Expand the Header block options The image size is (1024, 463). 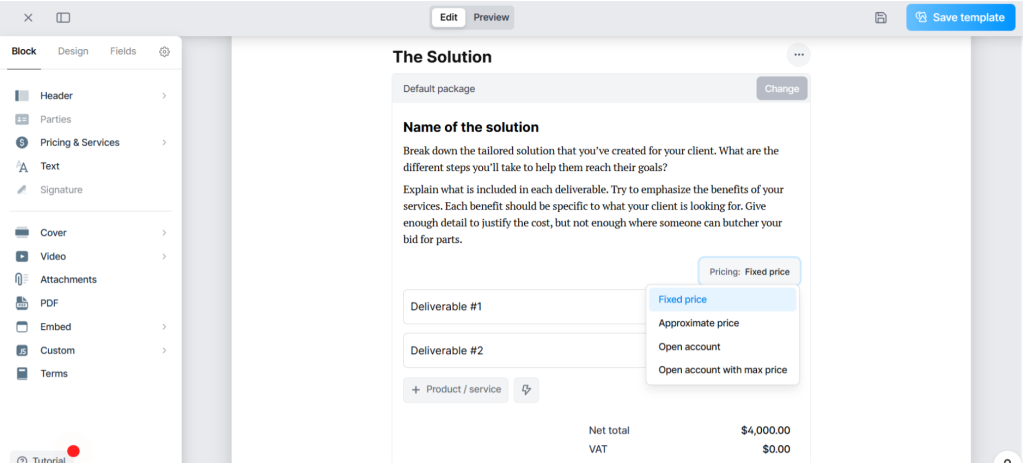coord(164,96)
